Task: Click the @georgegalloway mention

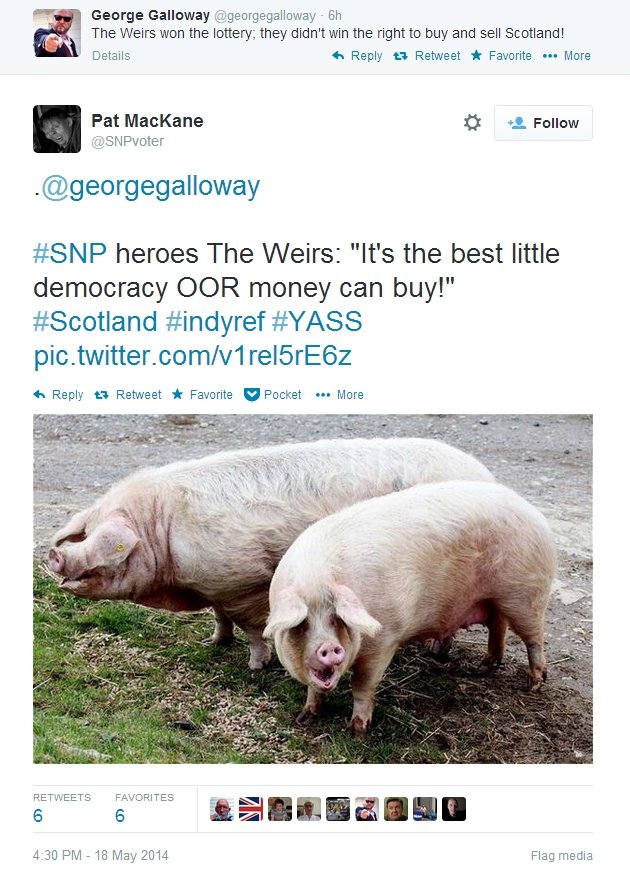Action: pyautogui.click(x=150, y=186)
